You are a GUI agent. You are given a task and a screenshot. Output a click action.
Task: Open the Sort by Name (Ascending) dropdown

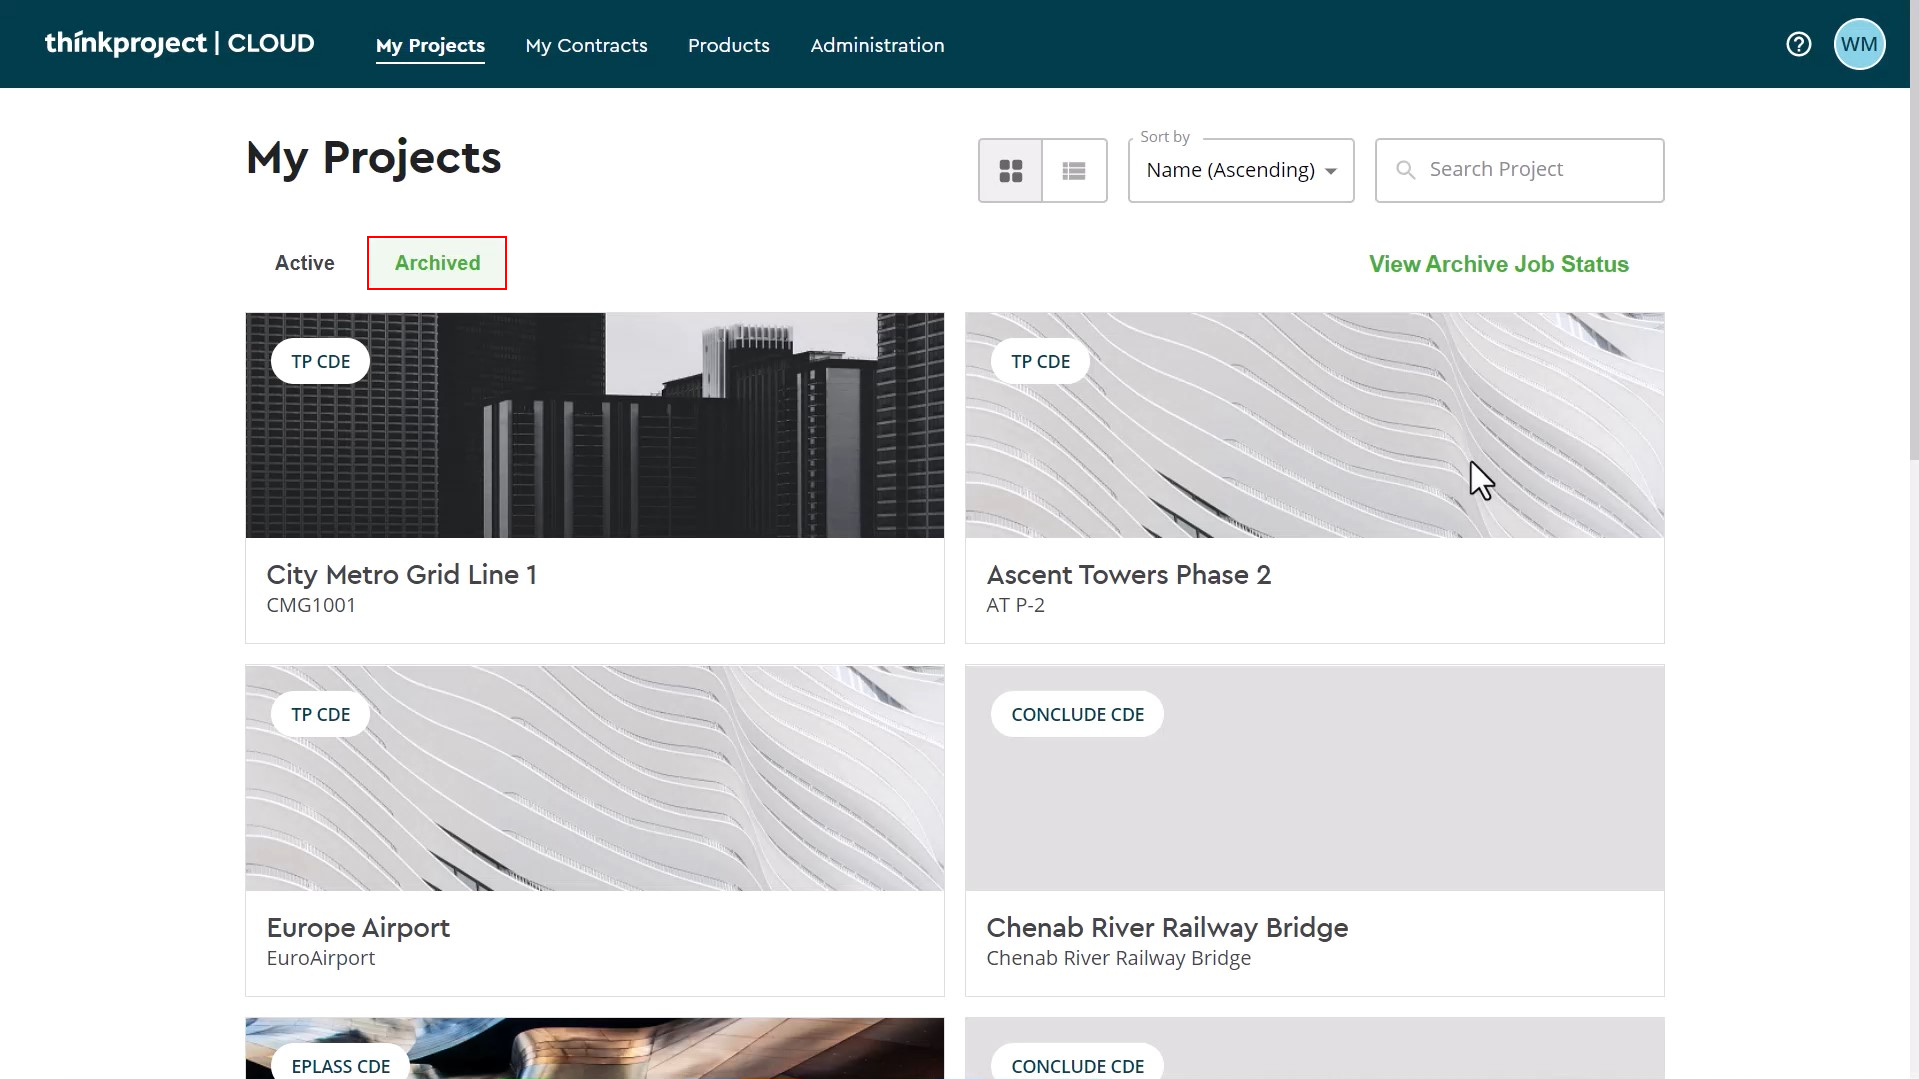pyautogui.click(x=1230, y=171)
